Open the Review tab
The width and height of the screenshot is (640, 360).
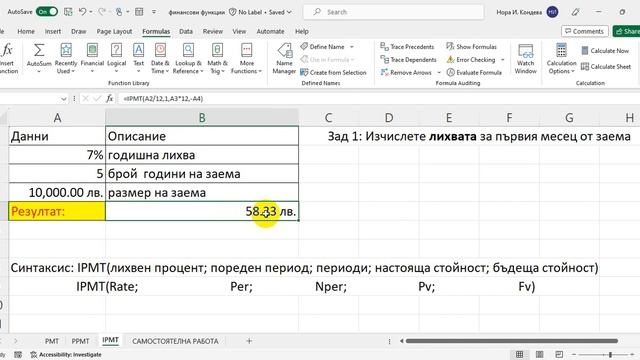[213, 31]
